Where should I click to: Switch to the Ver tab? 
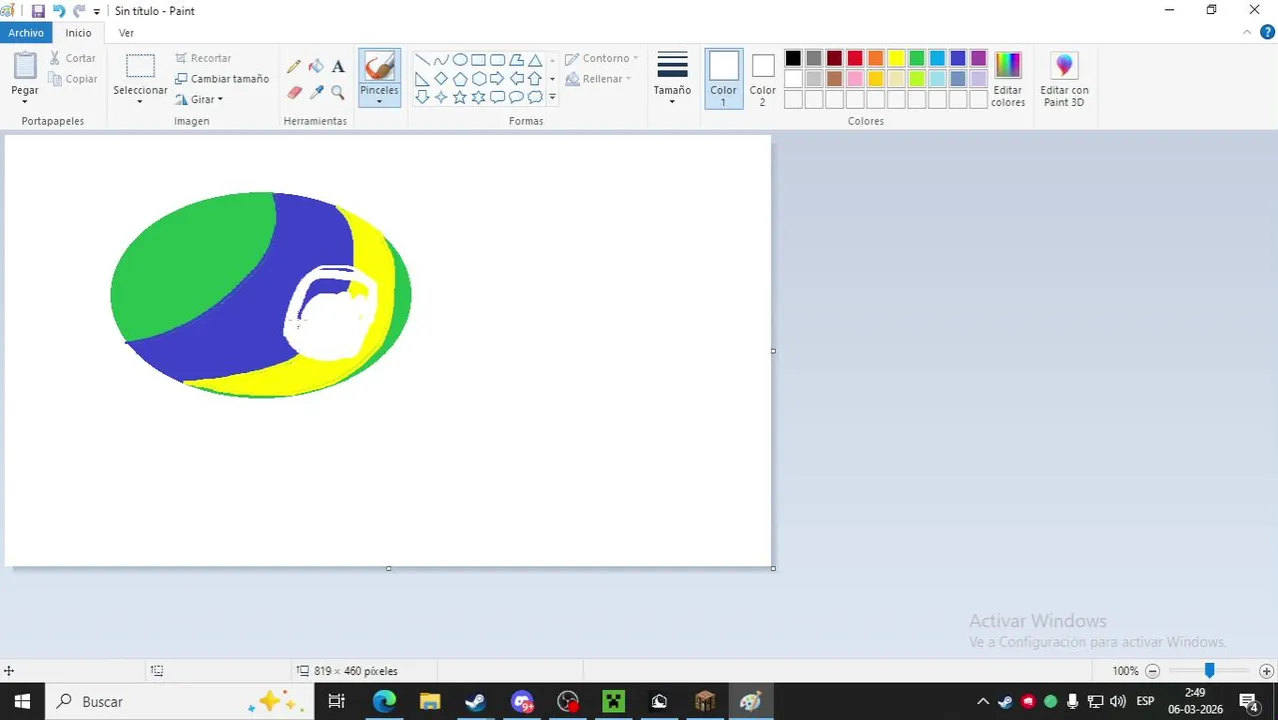pos(126,33)
